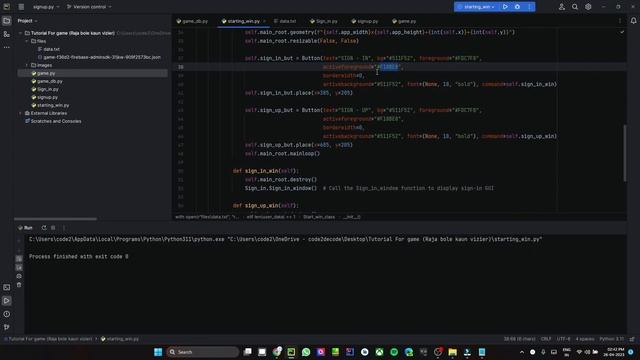Image resolution: width=640 pixels, height=360 pixels.
Task: Switch to the Sign_in.py editor tab
Action: [x=324, y=21]
